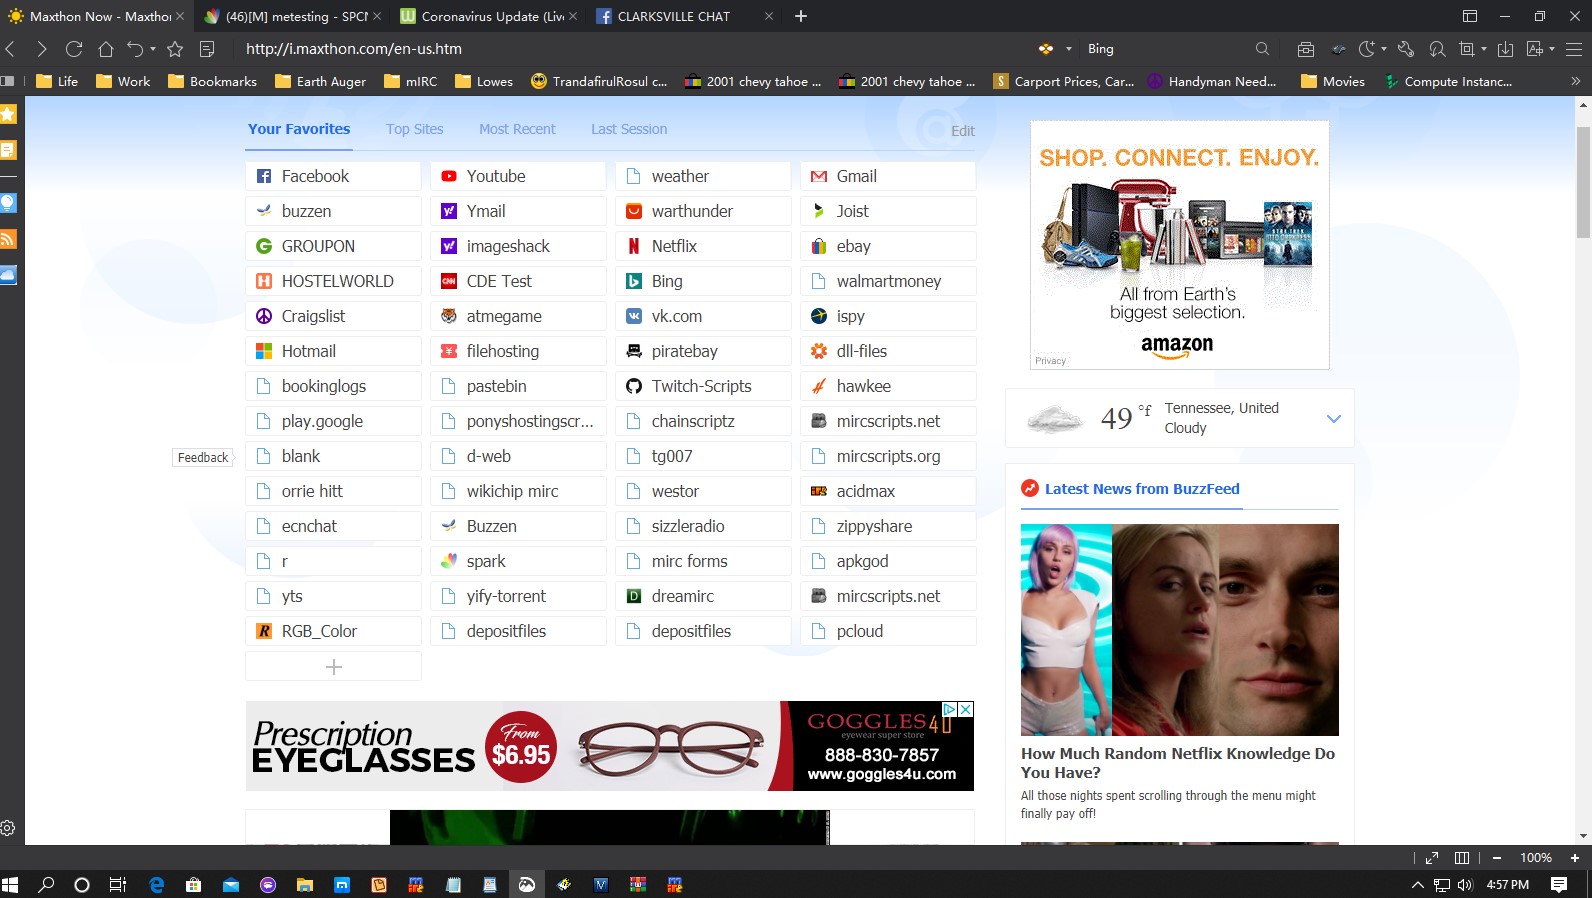Select the Most Recent tab

click(517, 129)
